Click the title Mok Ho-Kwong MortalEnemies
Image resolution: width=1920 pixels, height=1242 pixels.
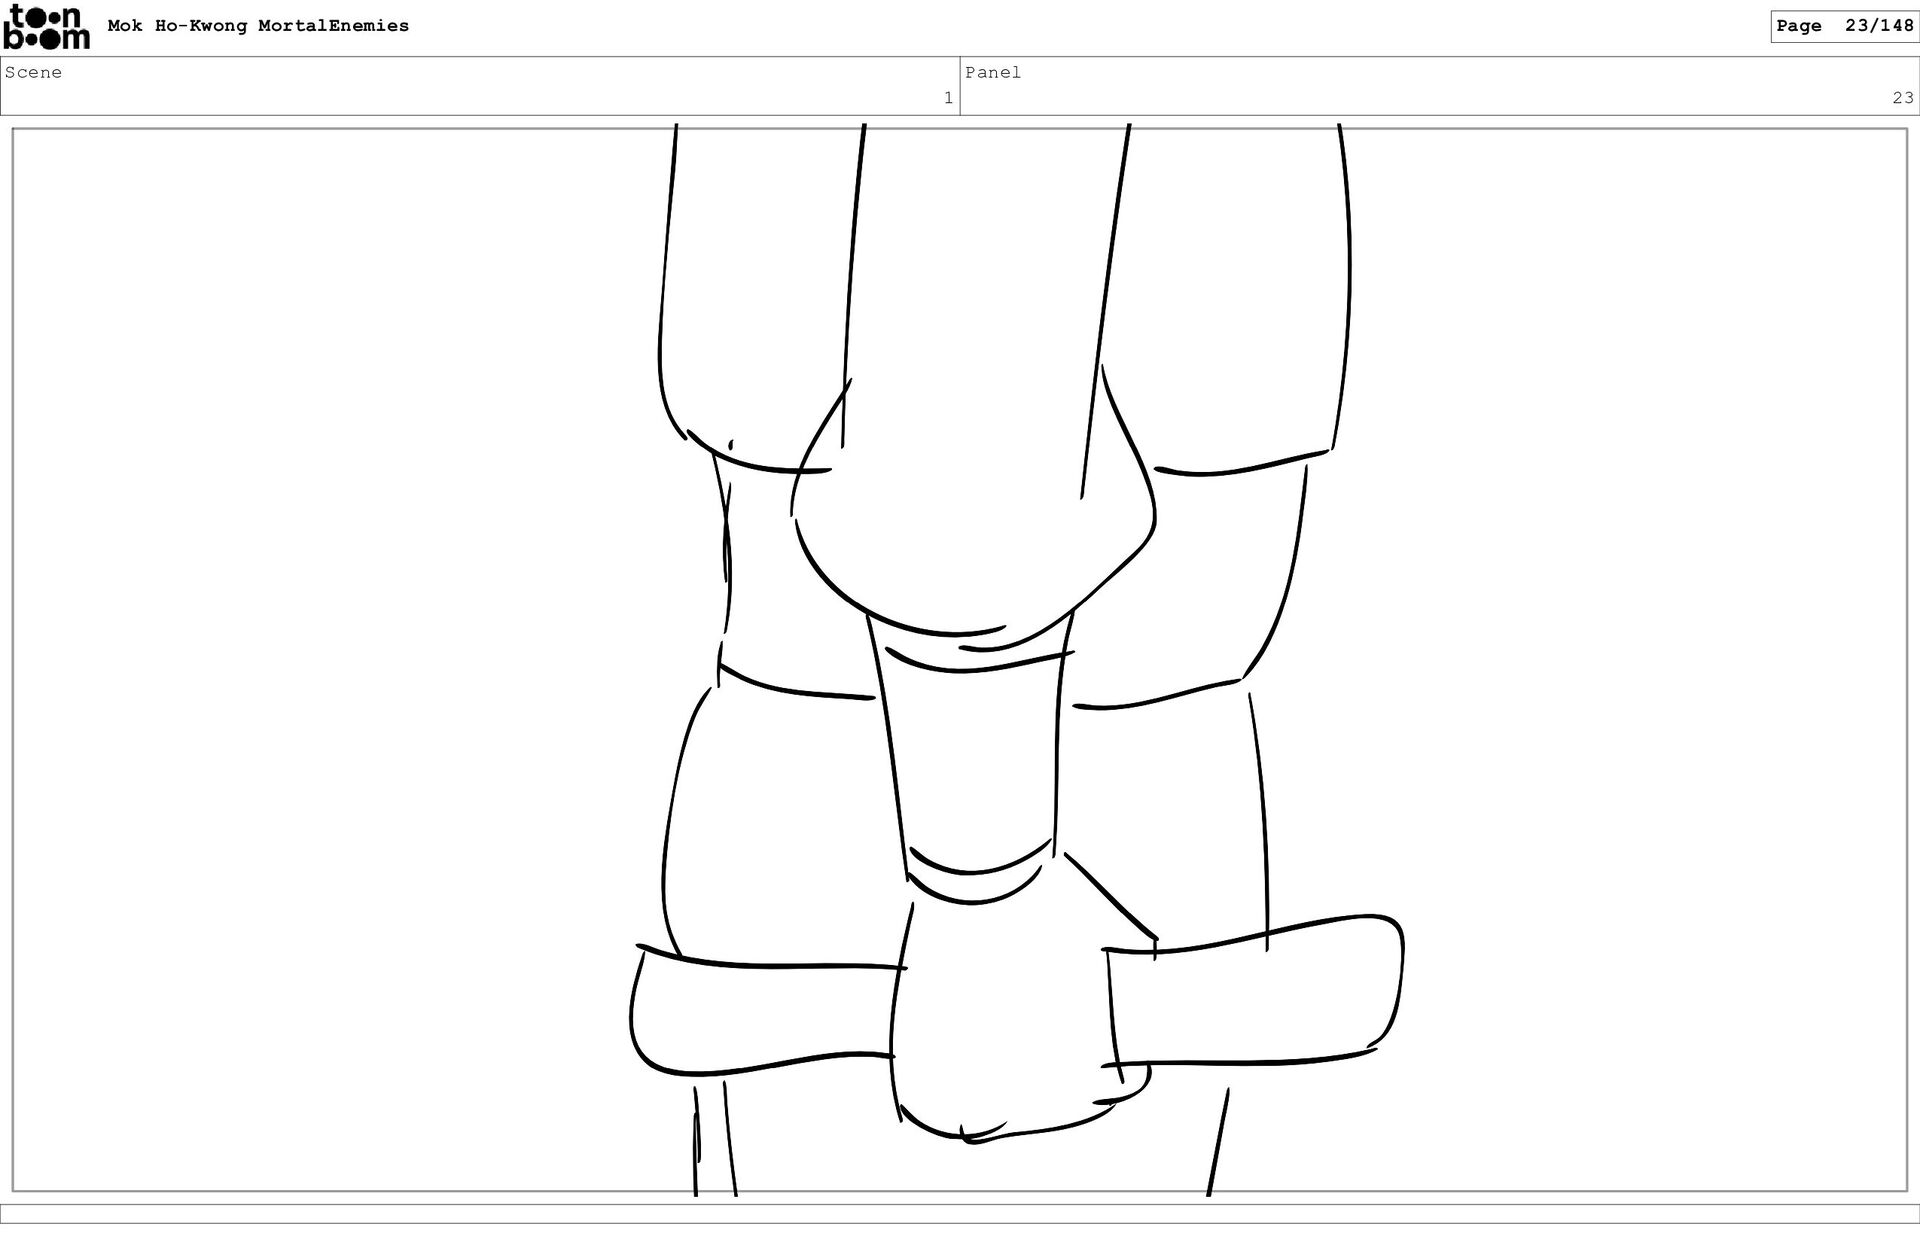tap(258, 26)
